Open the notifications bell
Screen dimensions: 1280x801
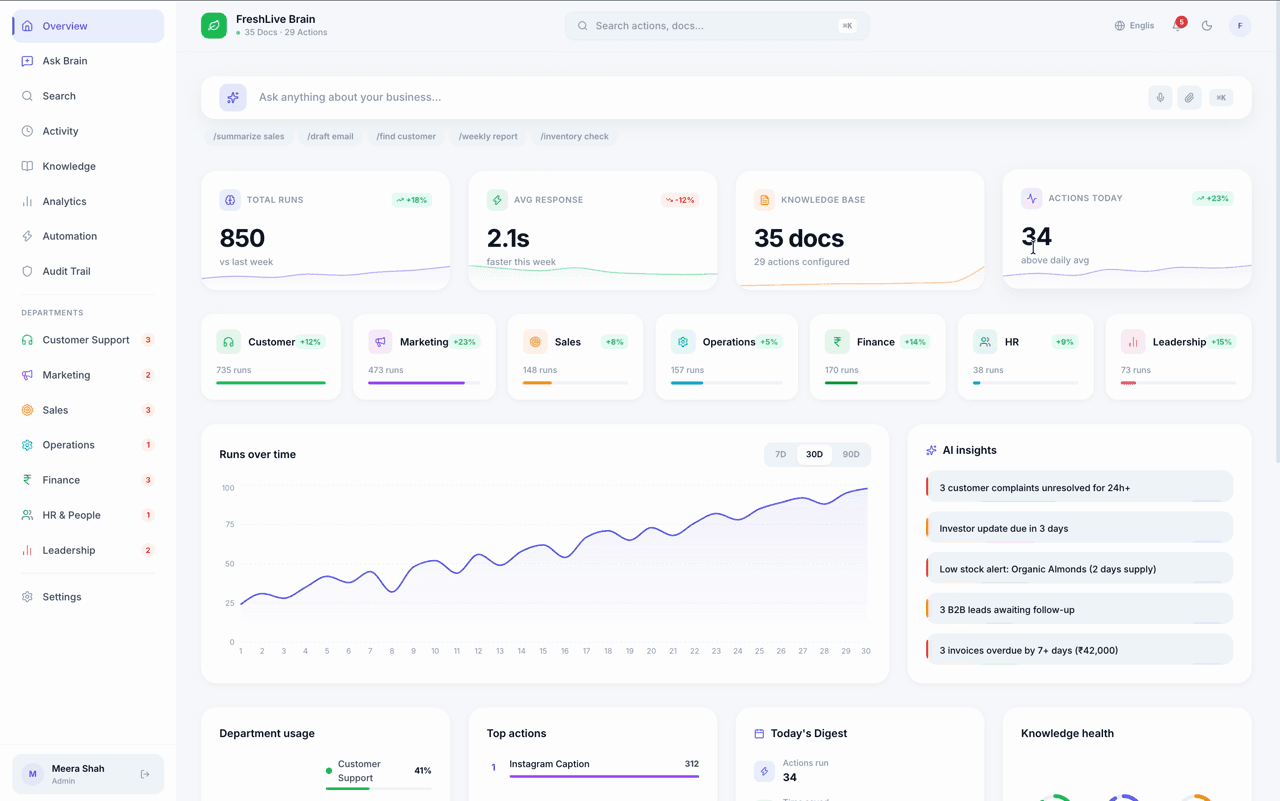click(1178, 26)
